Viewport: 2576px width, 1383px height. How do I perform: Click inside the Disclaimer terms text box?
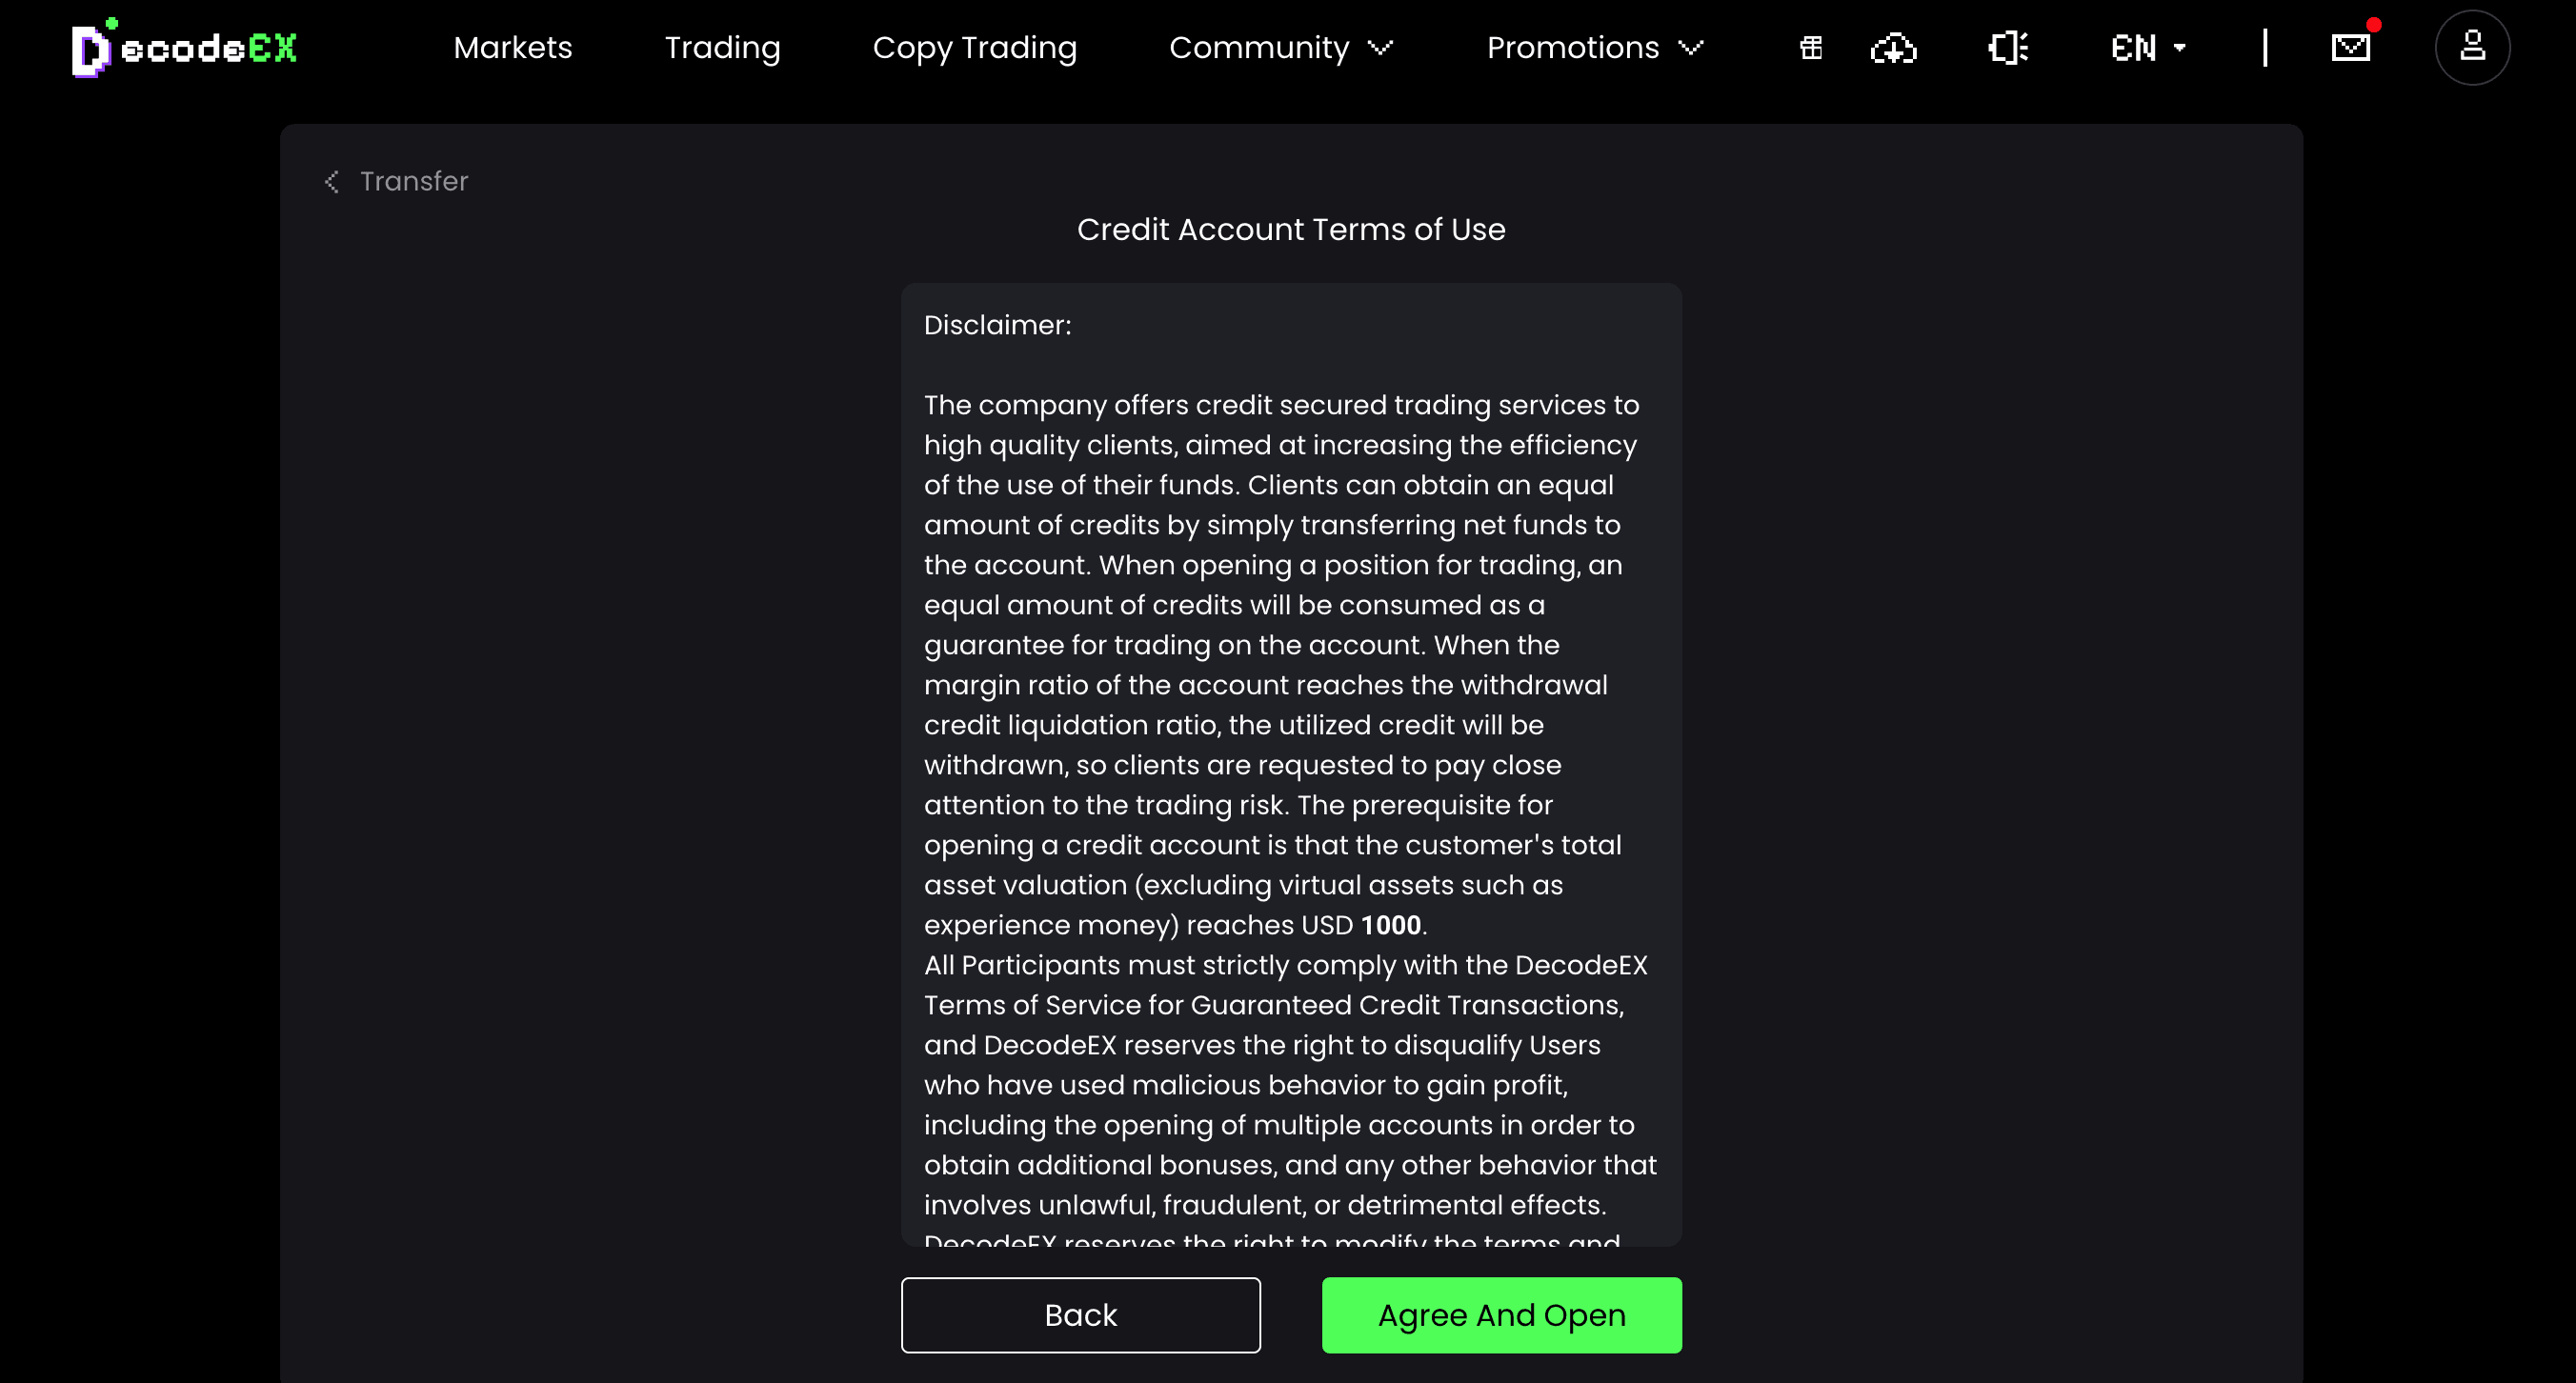pos(1291,764)
